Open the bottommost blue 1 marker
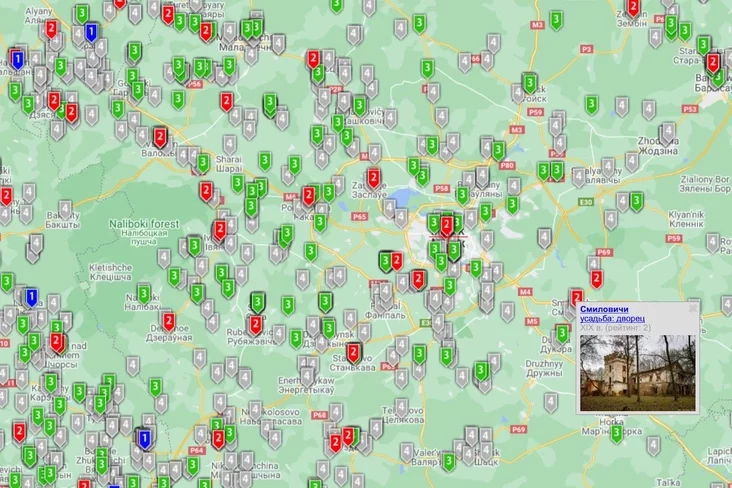The width and height of the screenshot is (732, 488). click(144, 437)
